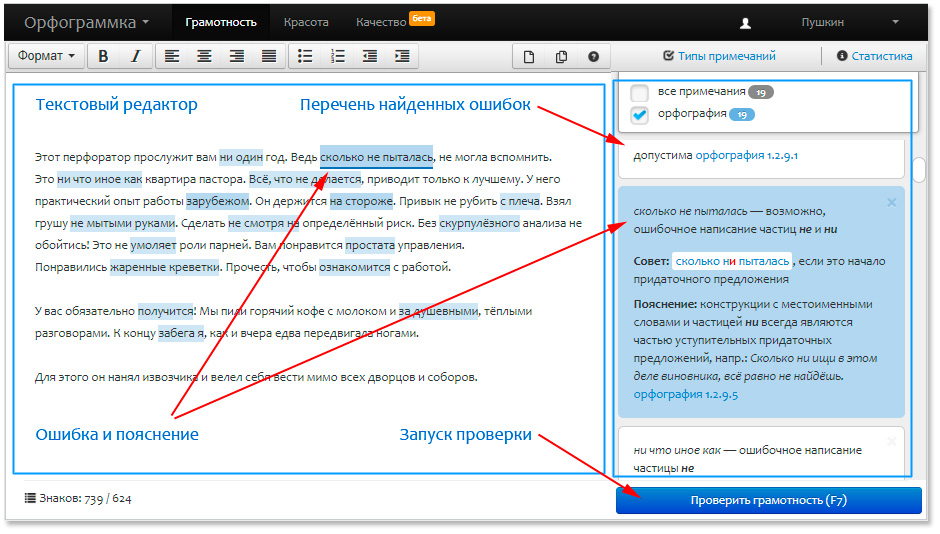The width and height of the screenshot is (940, 534).
Task: Click highlighted word 'получится'
Action: (x=166, y=312)
